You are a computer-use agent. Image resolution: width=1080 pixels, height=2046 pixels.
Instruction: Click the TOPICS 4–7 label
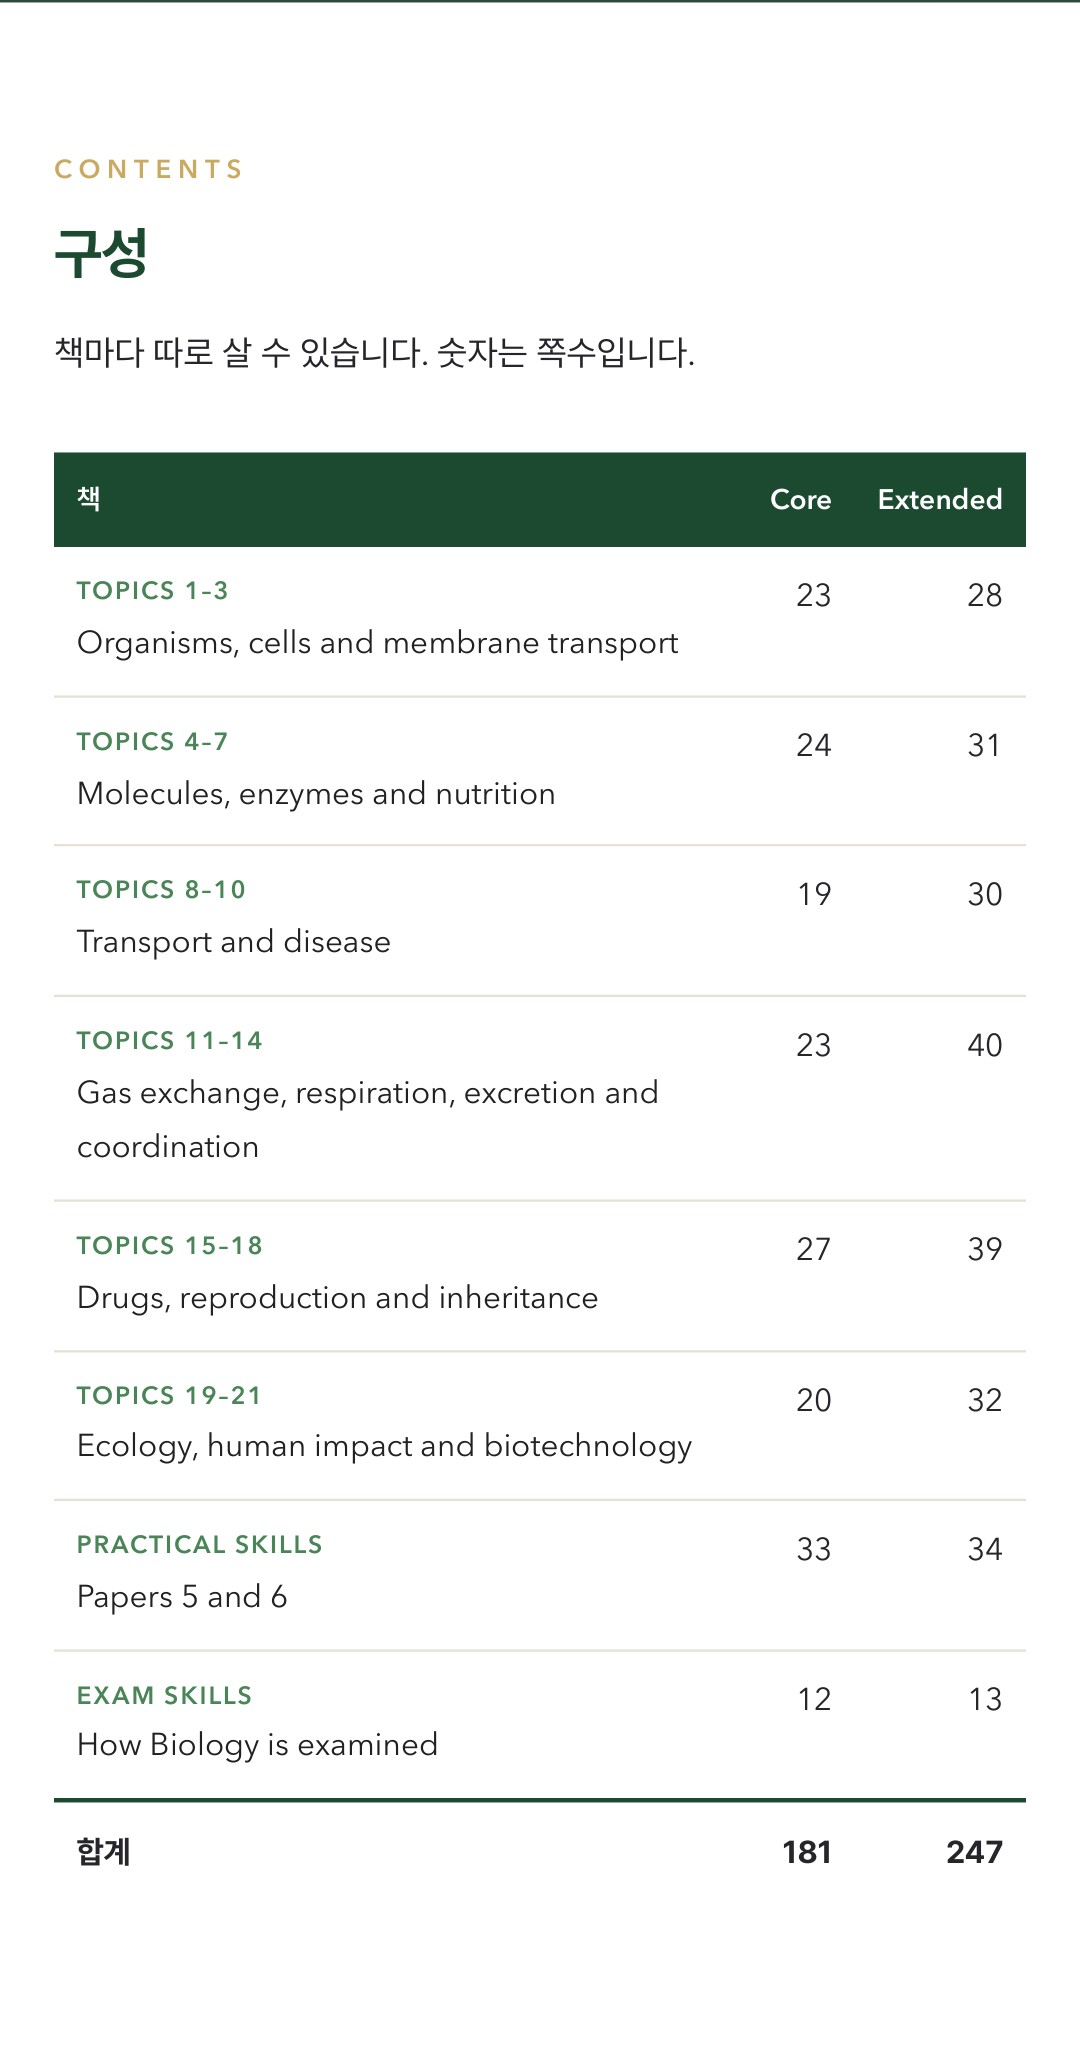coord(153,741)
